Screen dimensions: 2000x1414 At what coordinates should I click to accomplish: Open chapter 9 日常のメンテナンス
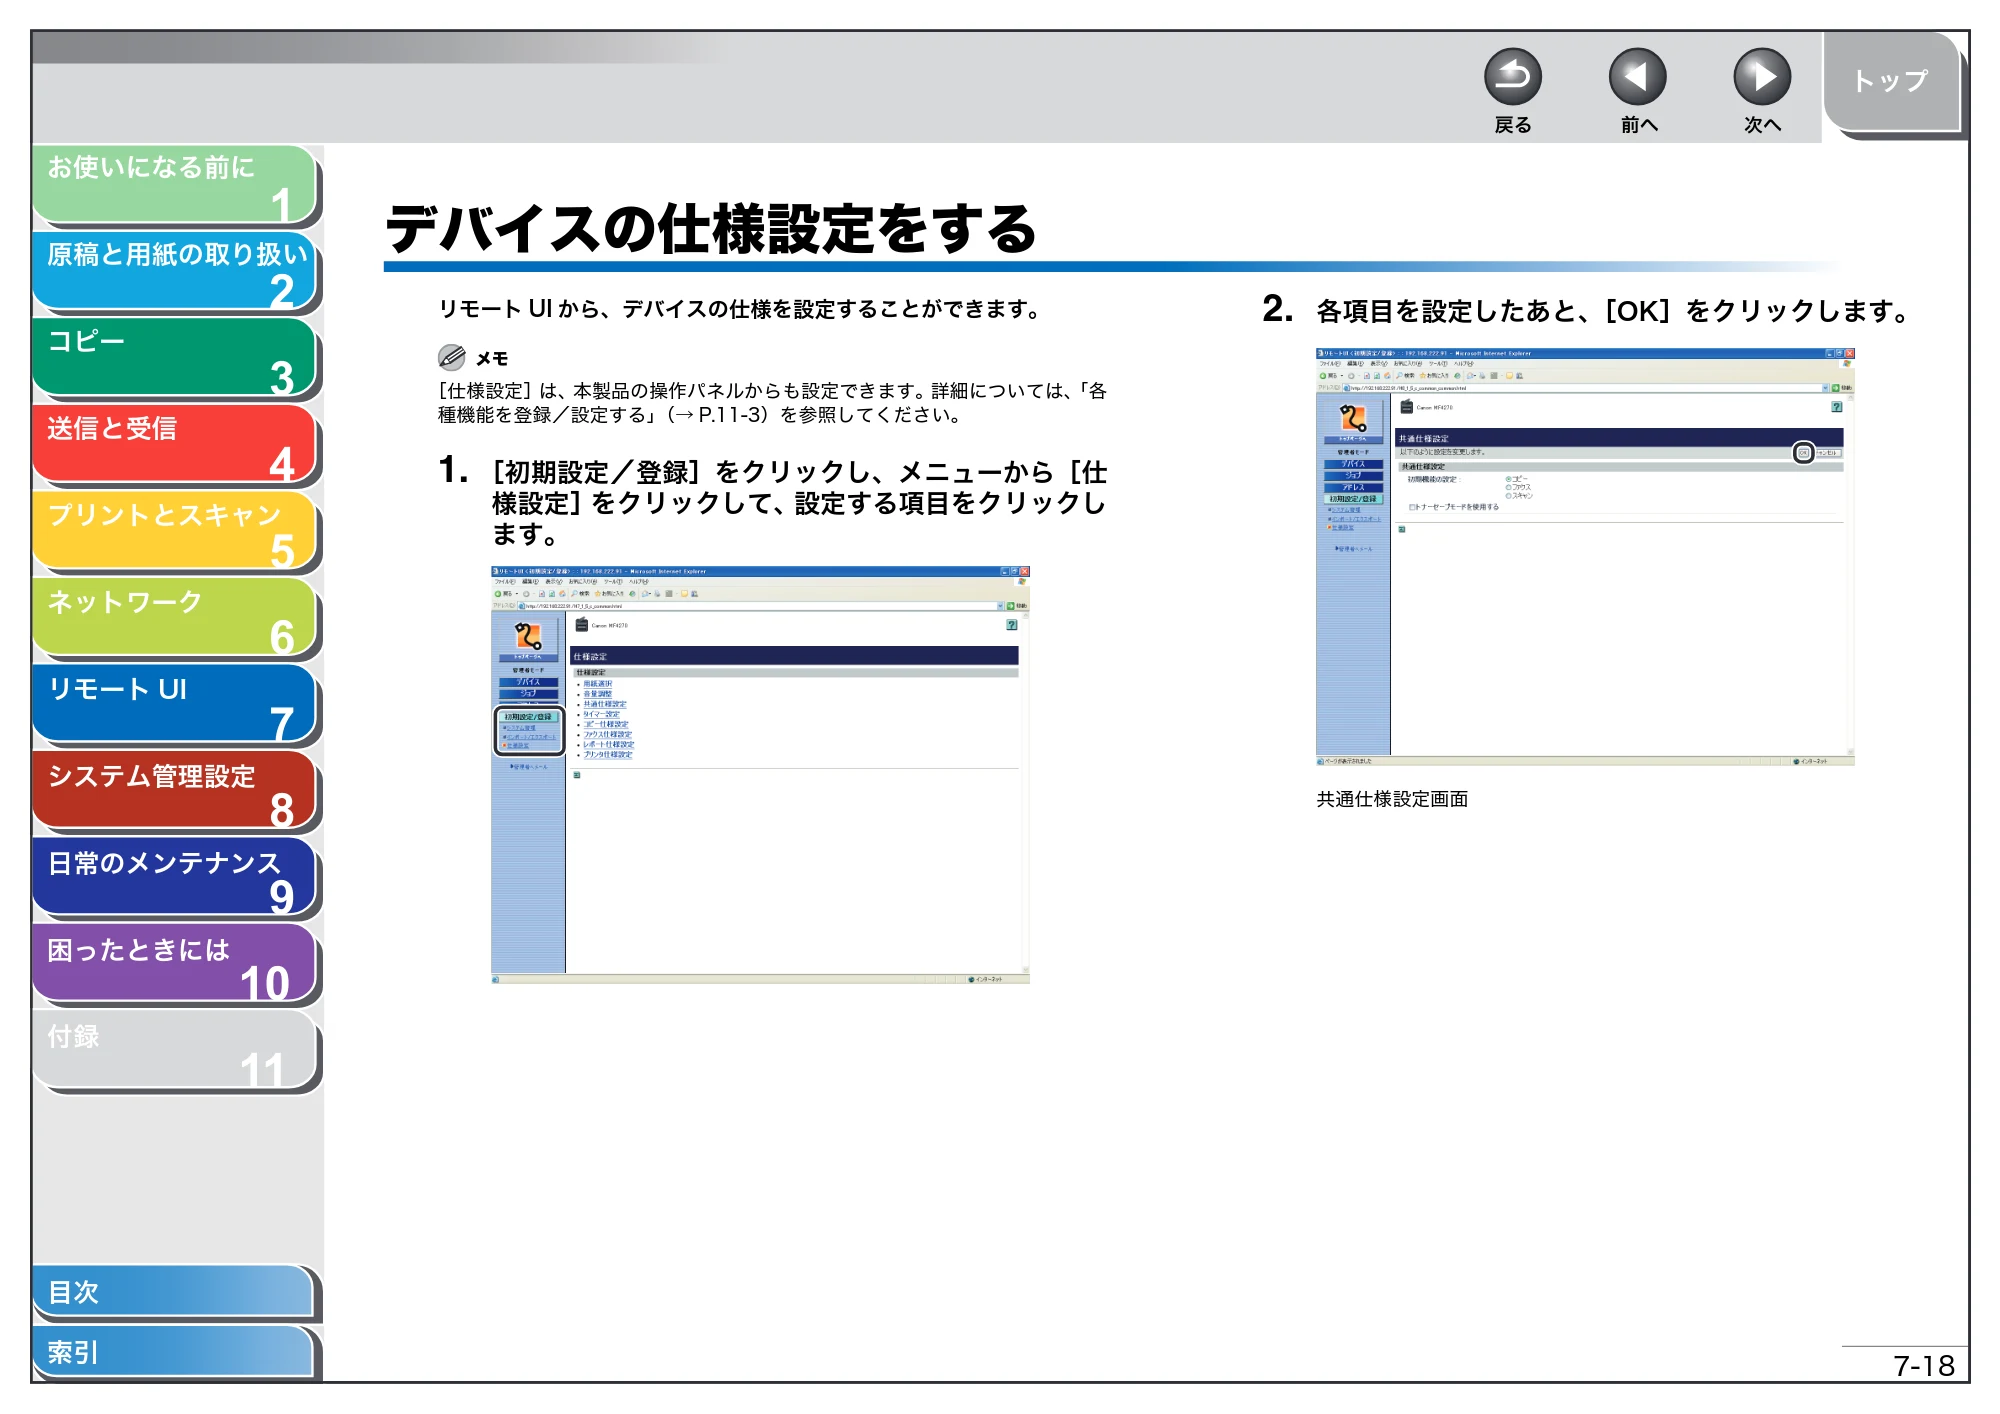pos(175,878)
